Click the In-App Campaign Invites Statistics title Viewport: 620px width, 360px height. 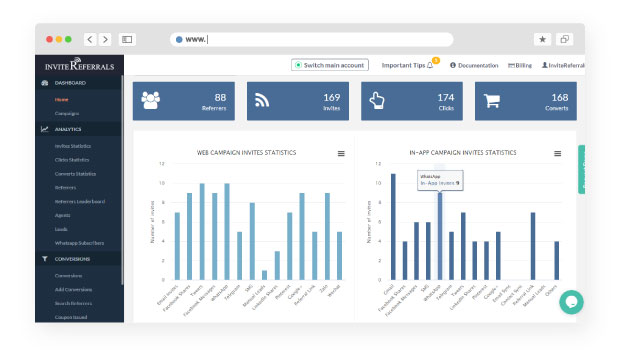click(463, 153)
